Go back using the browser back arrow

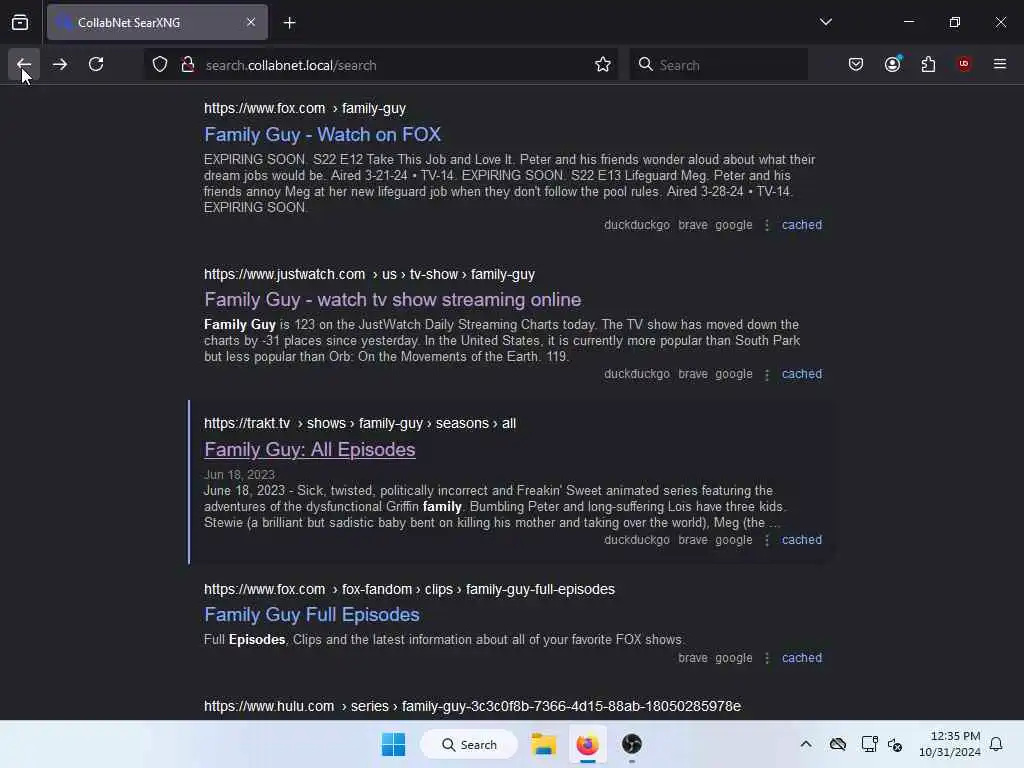pyautogui.click(x=24, y=65)
